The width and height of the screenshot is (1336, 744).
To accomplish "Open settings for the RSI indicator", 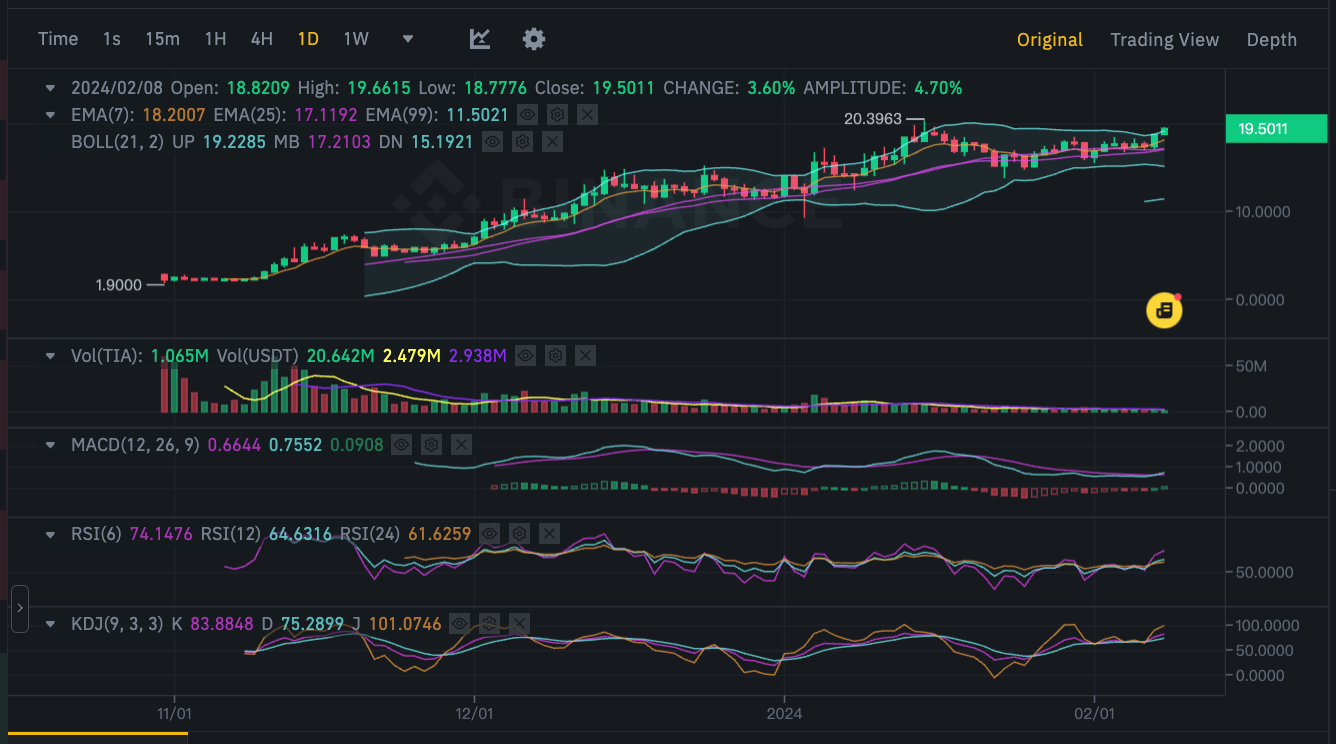I will point(519,534).
